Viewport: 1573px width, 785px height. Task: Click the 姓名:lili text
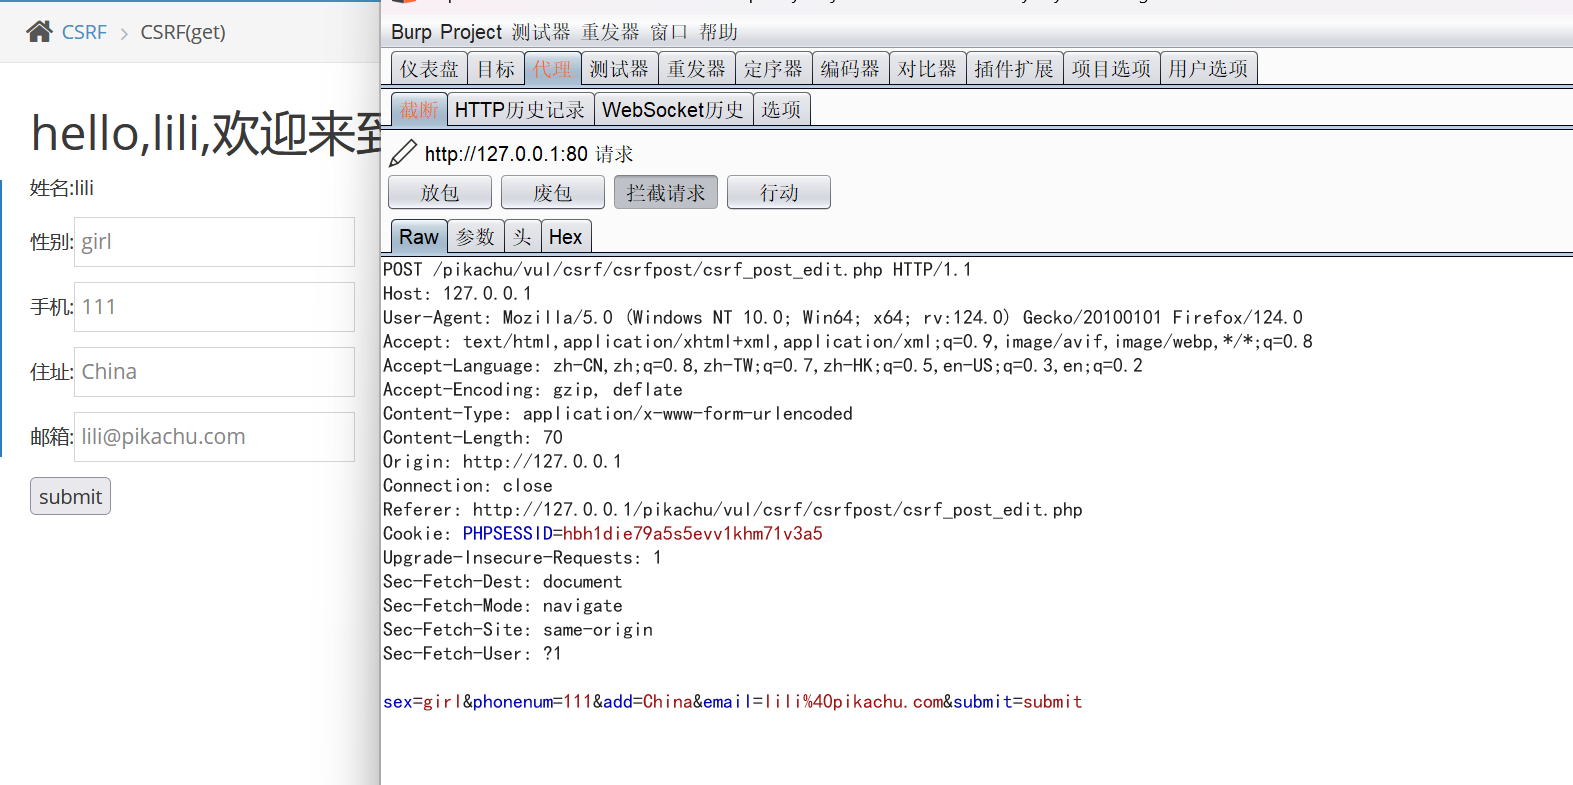point(62,188)
